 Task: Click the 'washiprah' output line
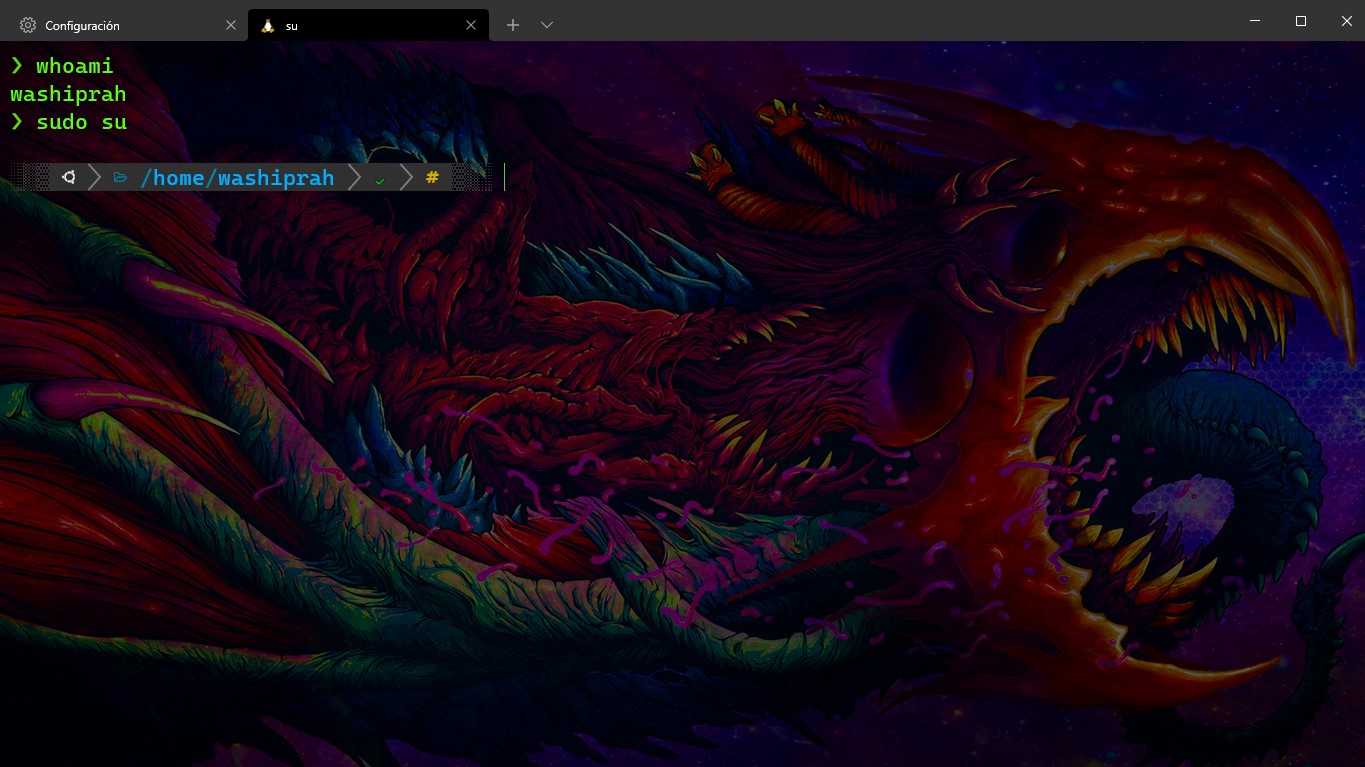[68, 94]
